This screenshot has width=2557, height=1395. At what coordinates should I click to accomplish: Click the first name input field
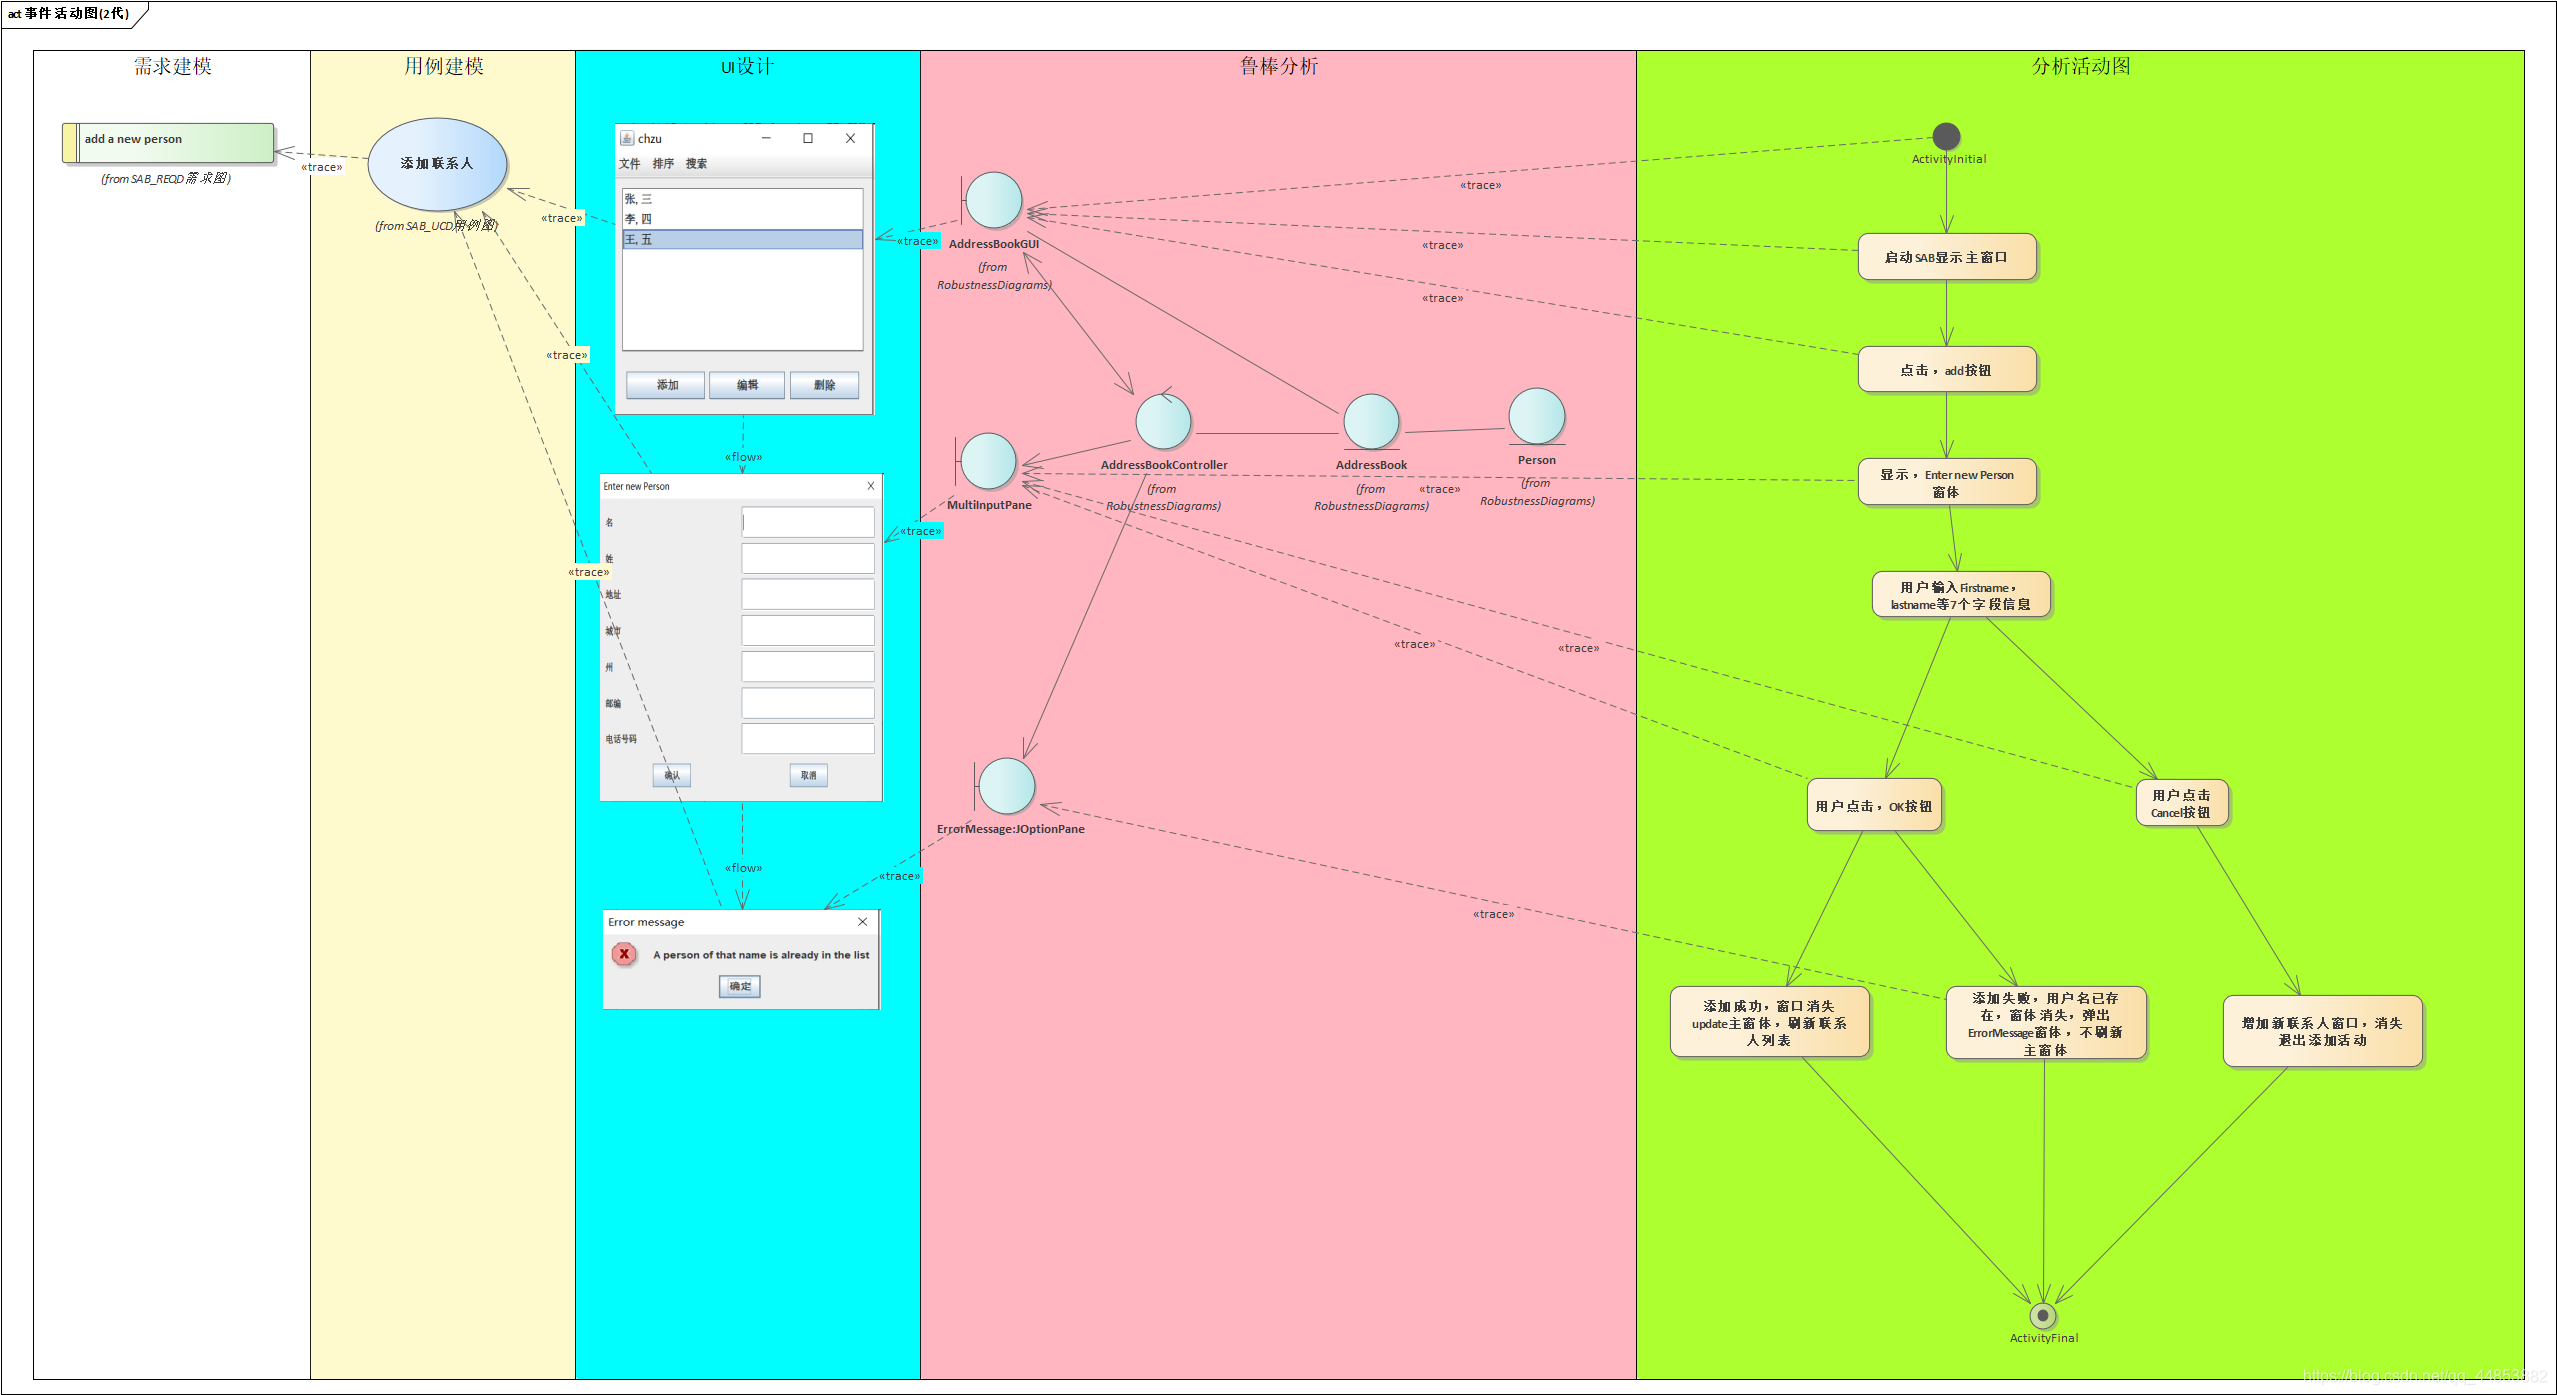coord(807,522)
